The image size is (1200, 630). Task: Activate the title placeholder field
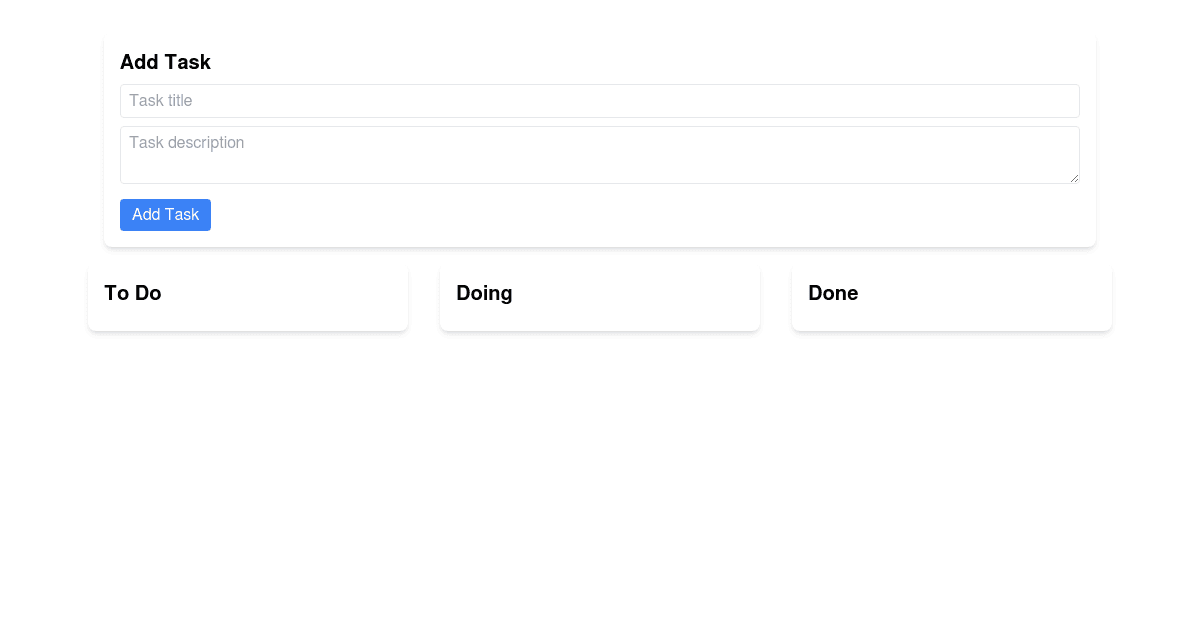600,100
